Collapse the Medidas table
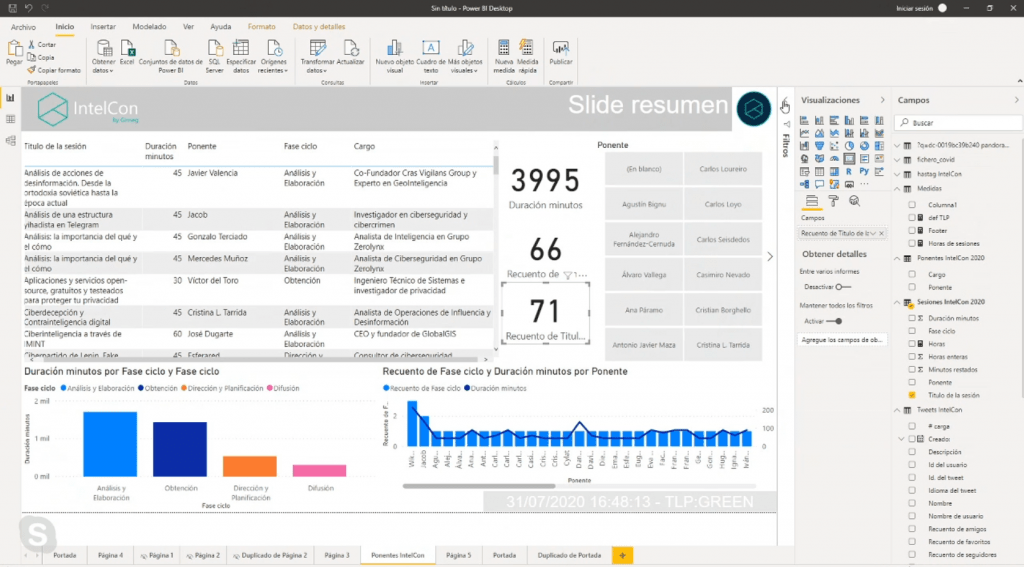The width and height of the screenshot is (1024, 567). (897, 189)
